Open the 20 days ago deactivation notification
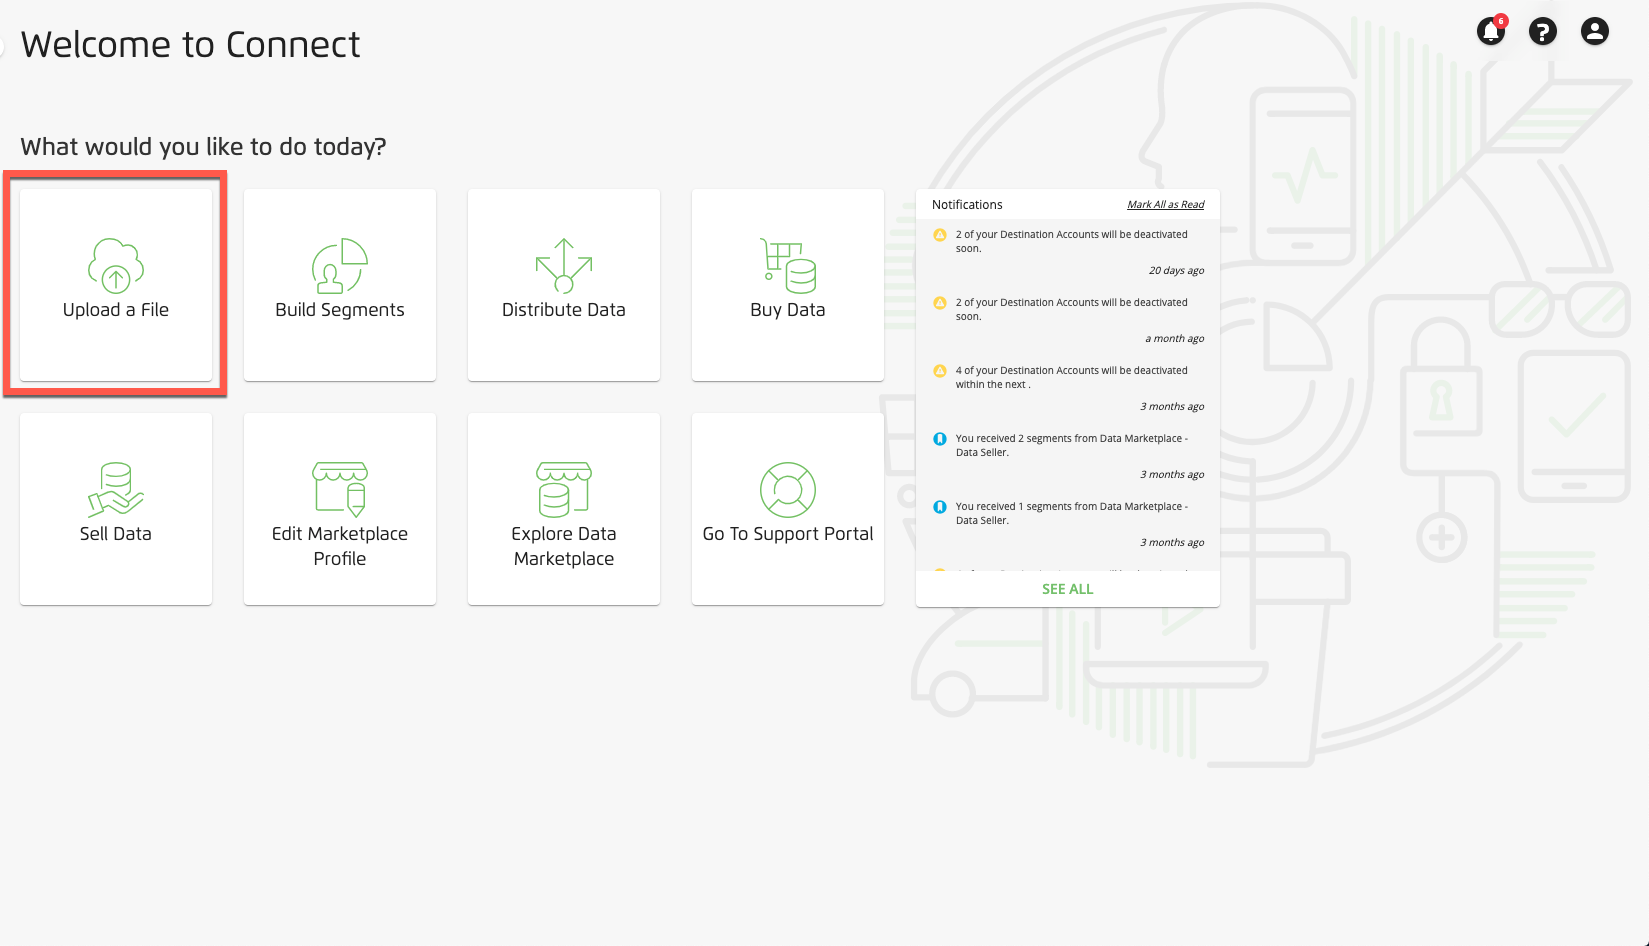The width and height of the screenshot is (1649, 946). (x=1068, y=253)
